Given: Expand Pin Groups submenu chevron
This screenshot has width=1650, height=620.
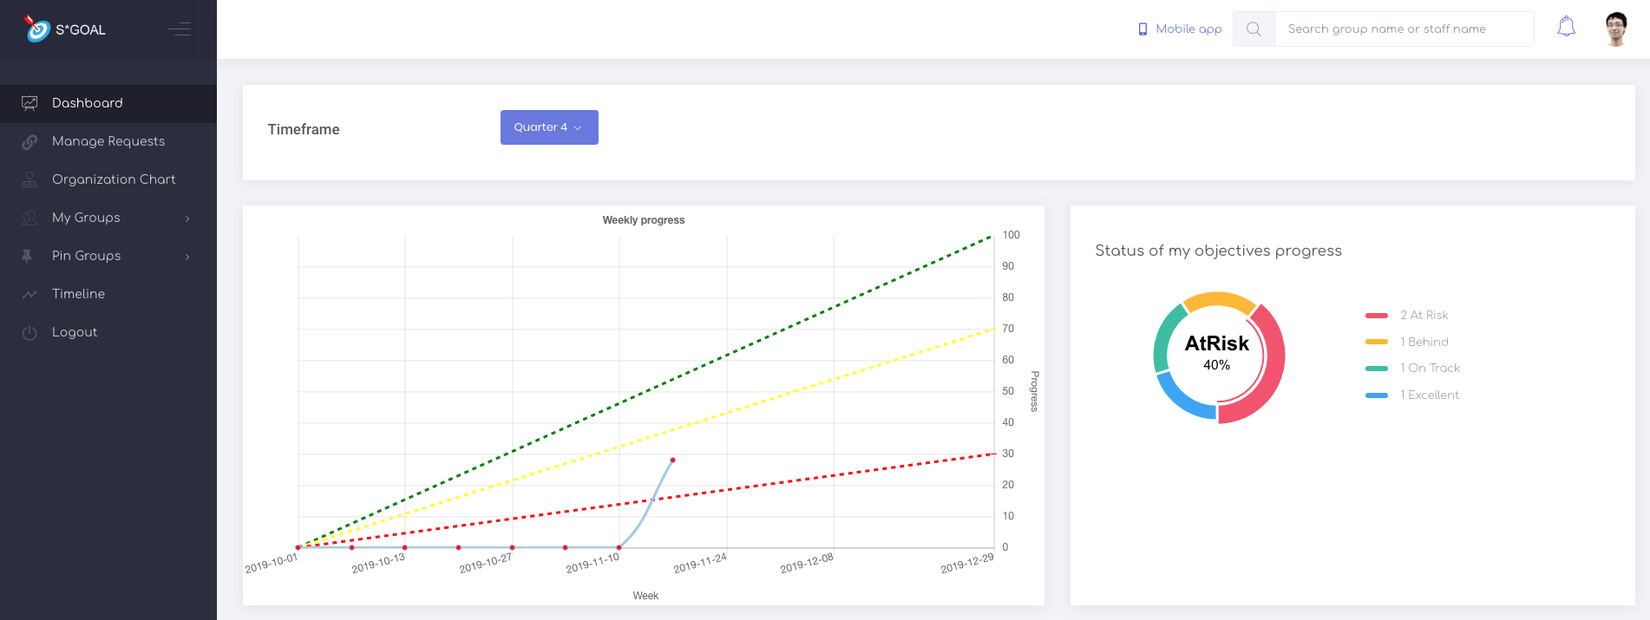Looking at the screenshot, I should point(187,257).
